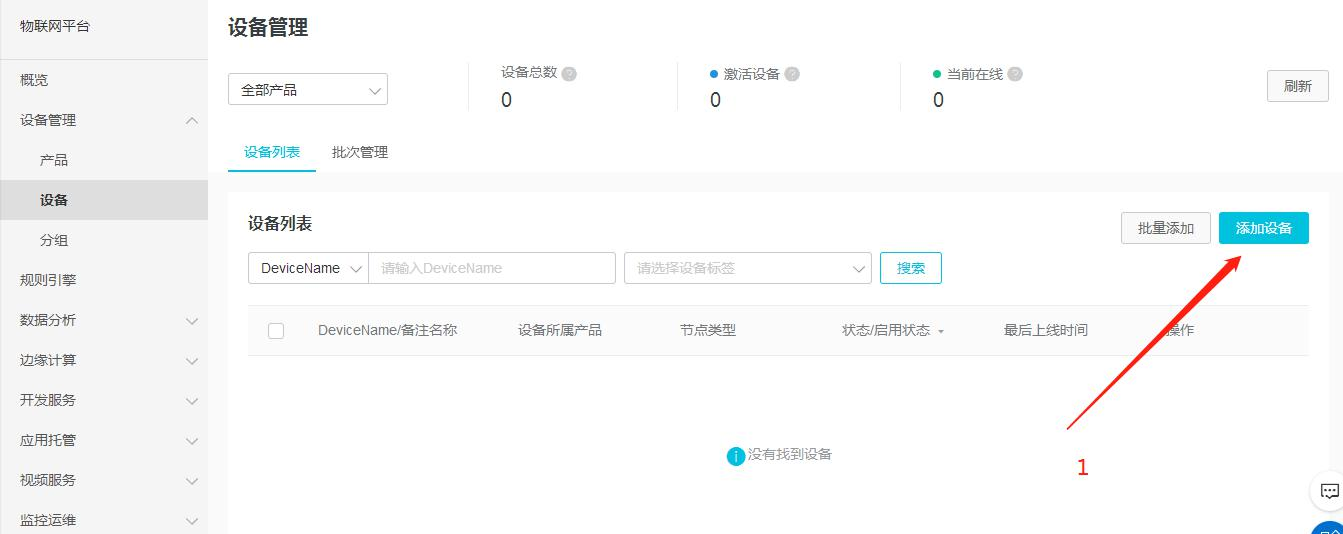Click help icon next to 设备总数
The height and width of the screenshot is (534, 1343).
tap(569, 74)
